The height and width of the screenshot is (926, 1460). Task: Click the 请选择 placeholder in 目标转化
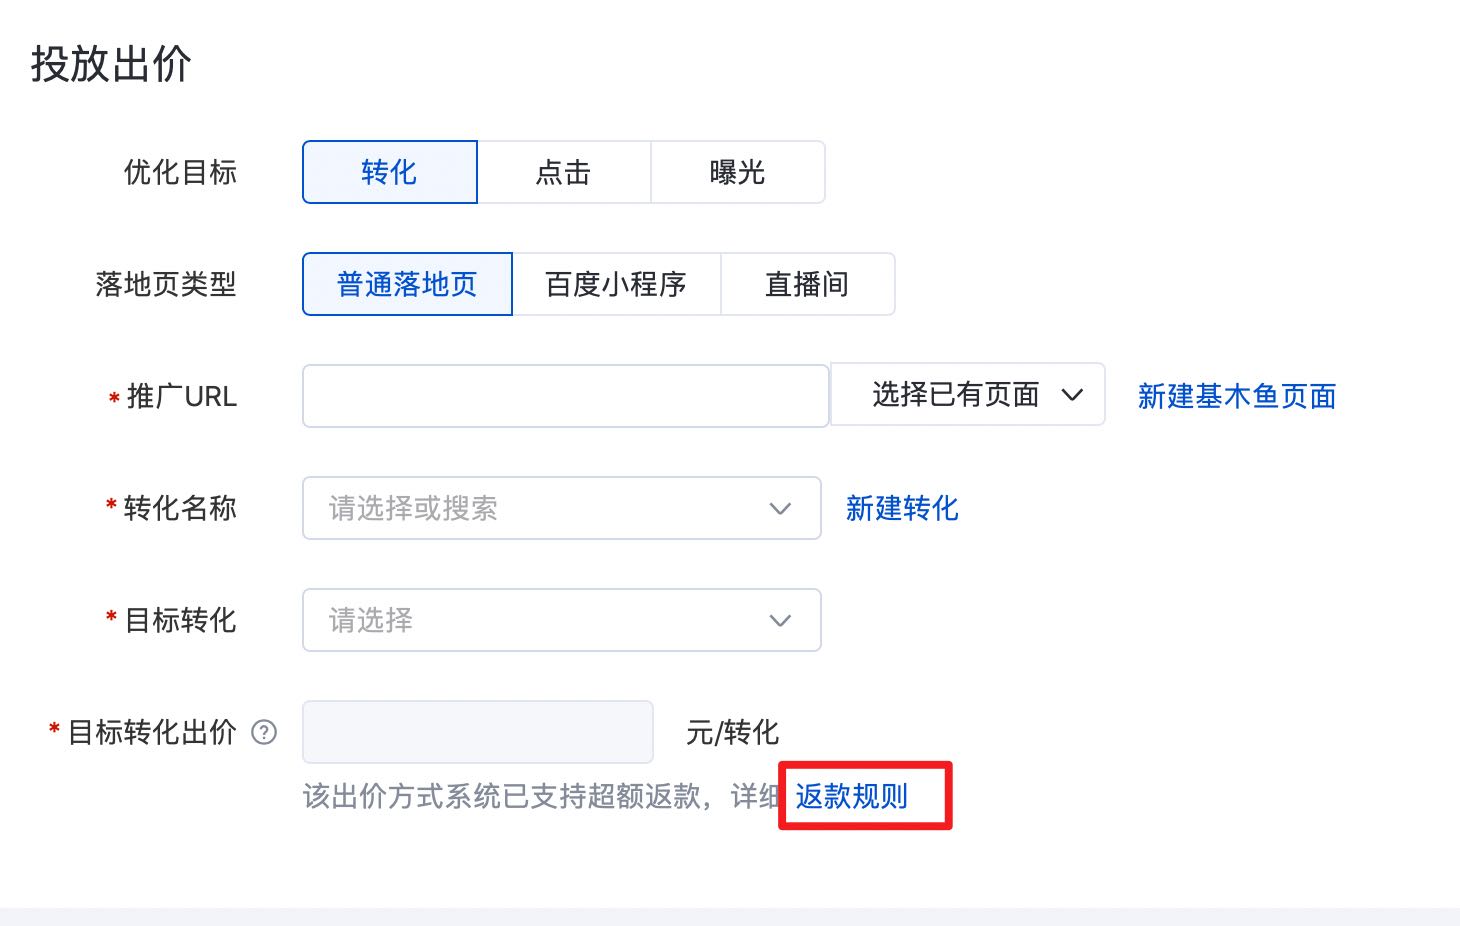(371, 620)
